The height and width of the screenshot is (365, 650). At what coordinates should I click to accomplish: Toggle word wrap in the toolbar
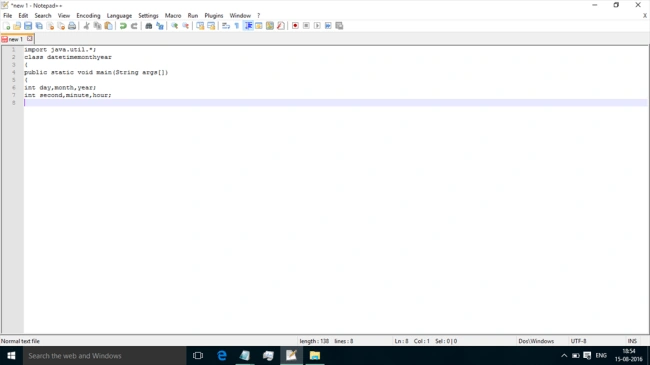(226, 26)
